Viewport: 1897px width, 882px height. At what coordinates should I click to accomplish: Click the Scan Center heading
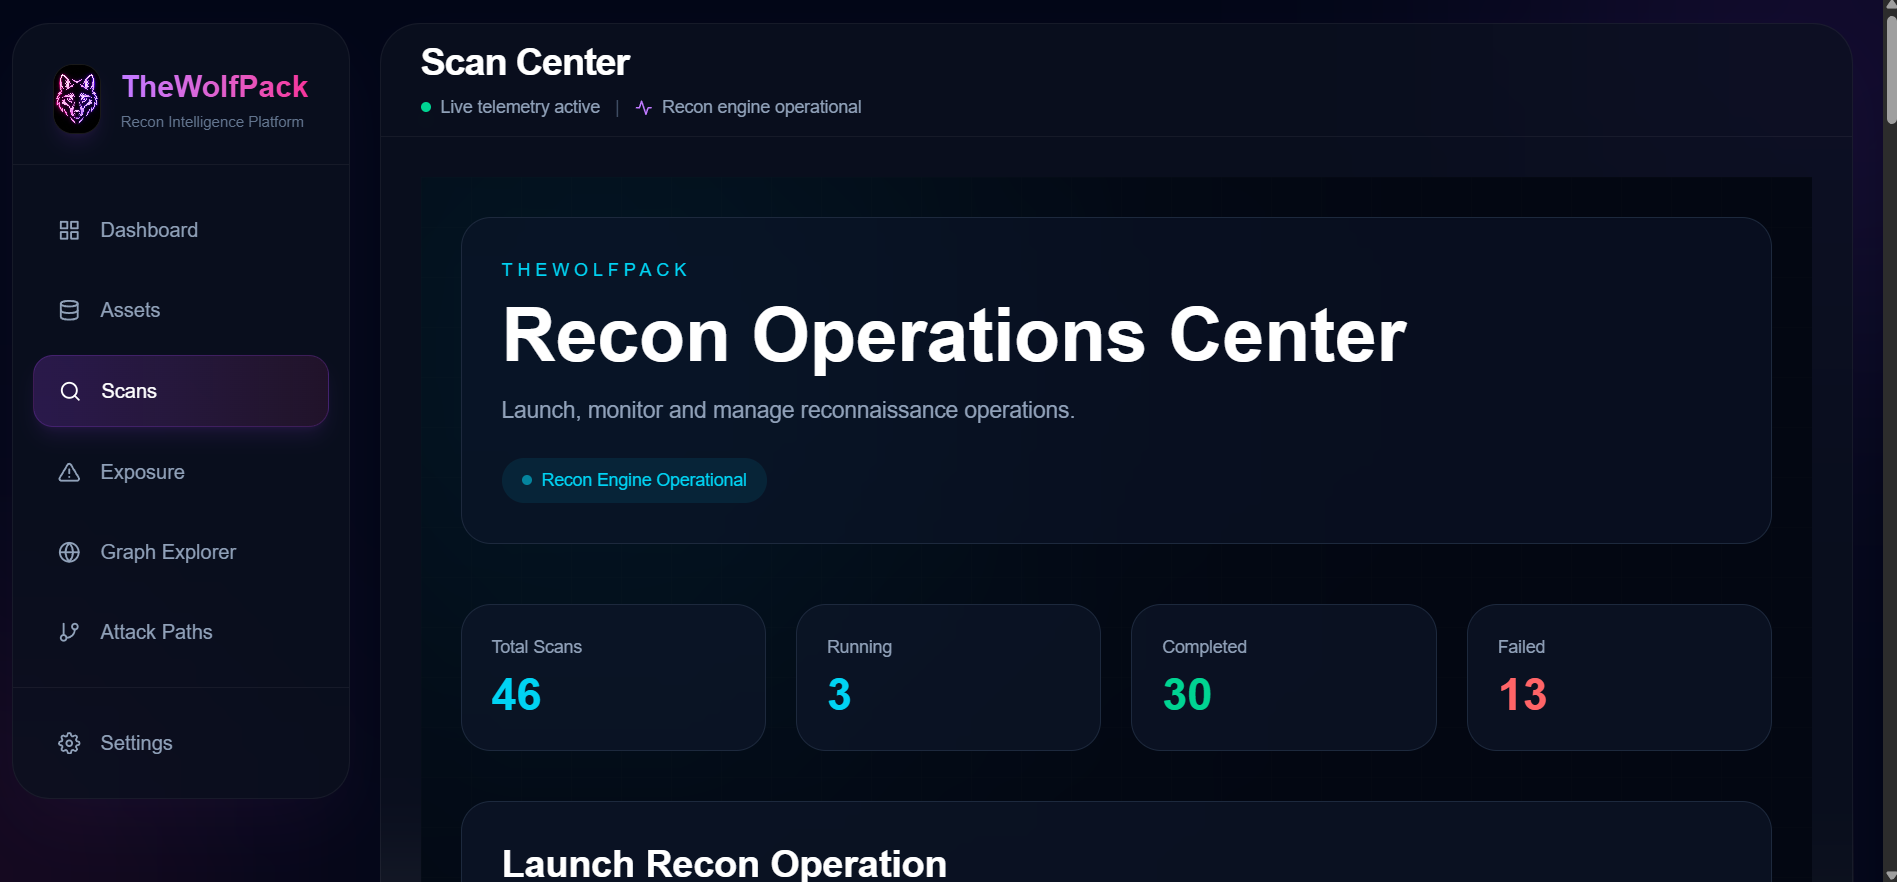click(x=525, y=62)
